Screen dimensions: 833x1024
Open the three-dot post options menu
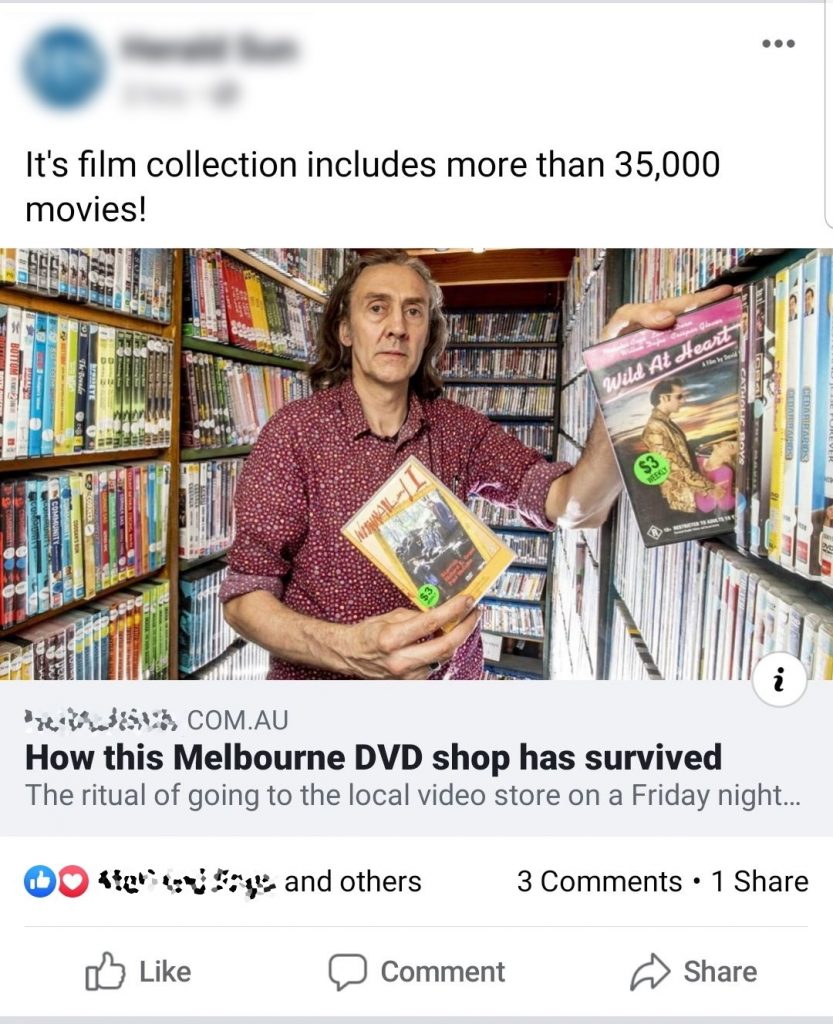click(778, 44)
